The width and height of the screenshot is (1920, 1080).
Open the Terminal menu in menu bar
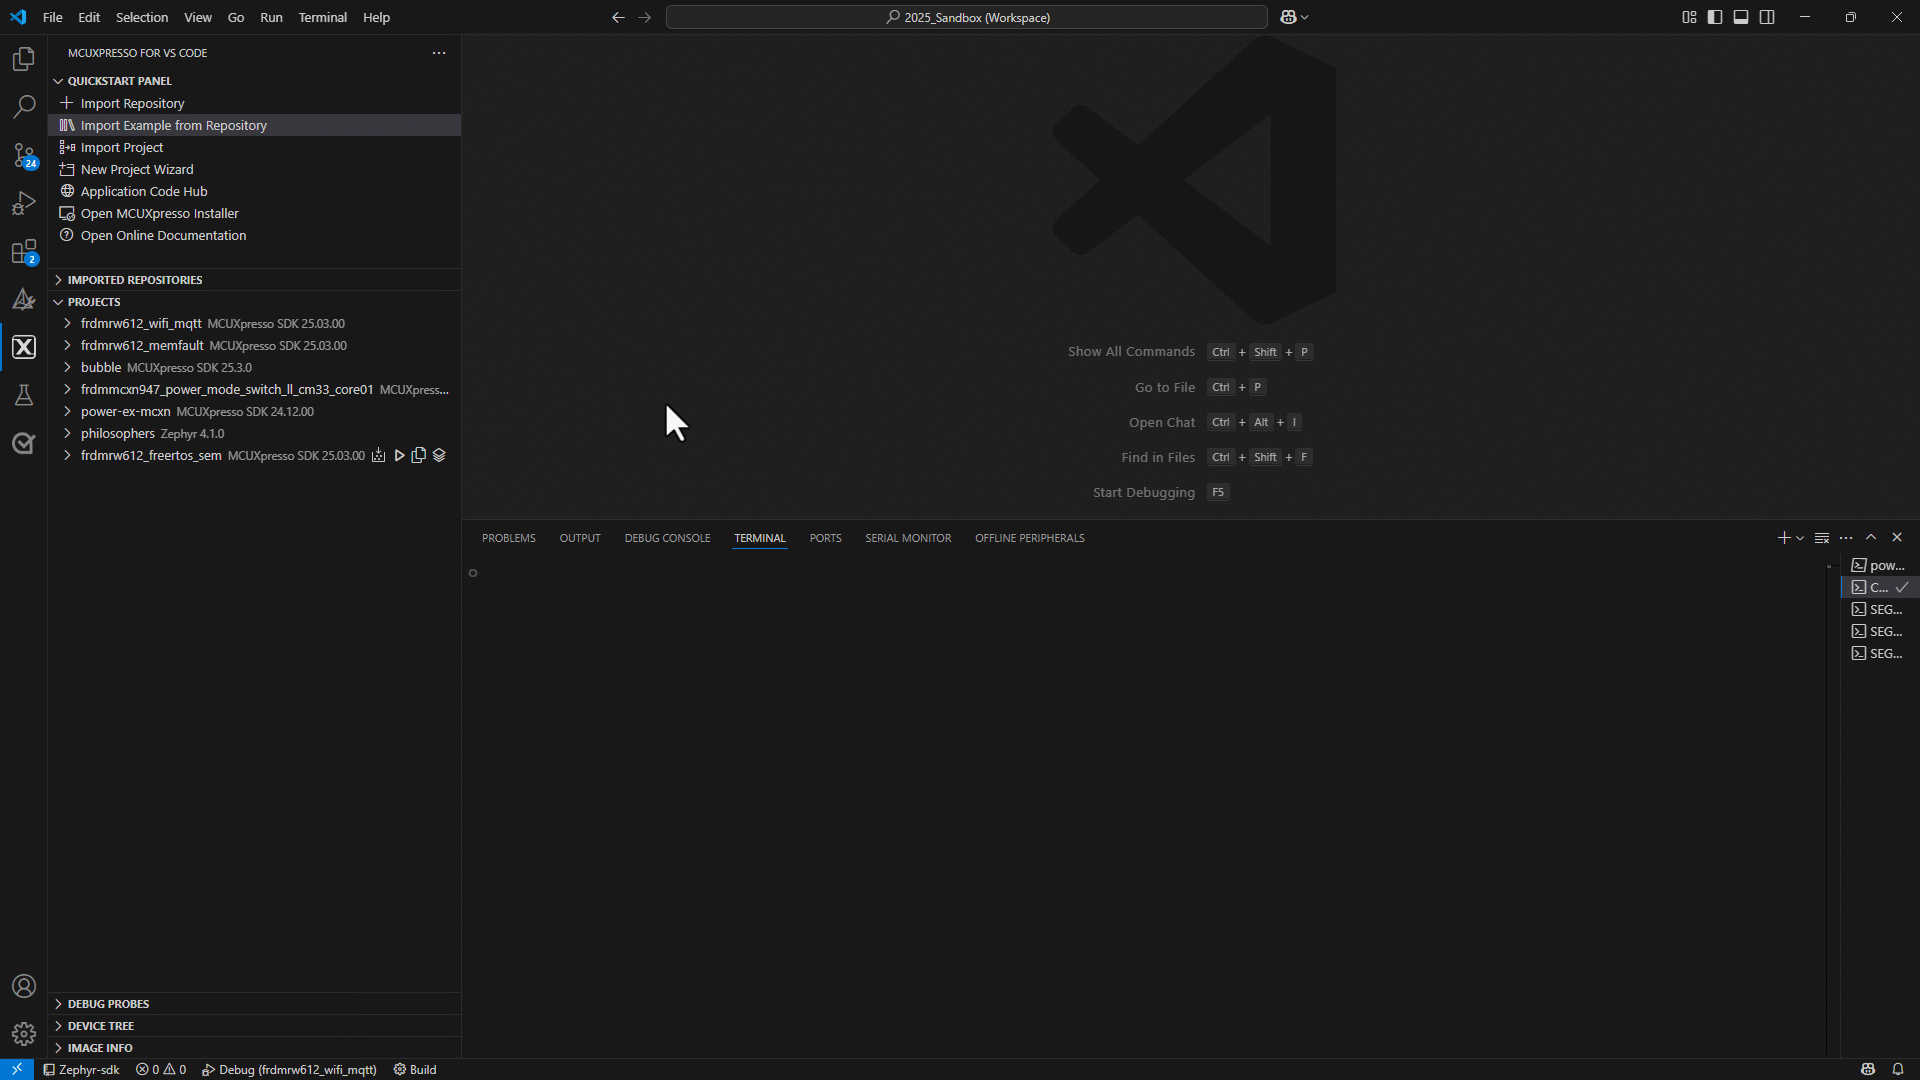point(322,17)
